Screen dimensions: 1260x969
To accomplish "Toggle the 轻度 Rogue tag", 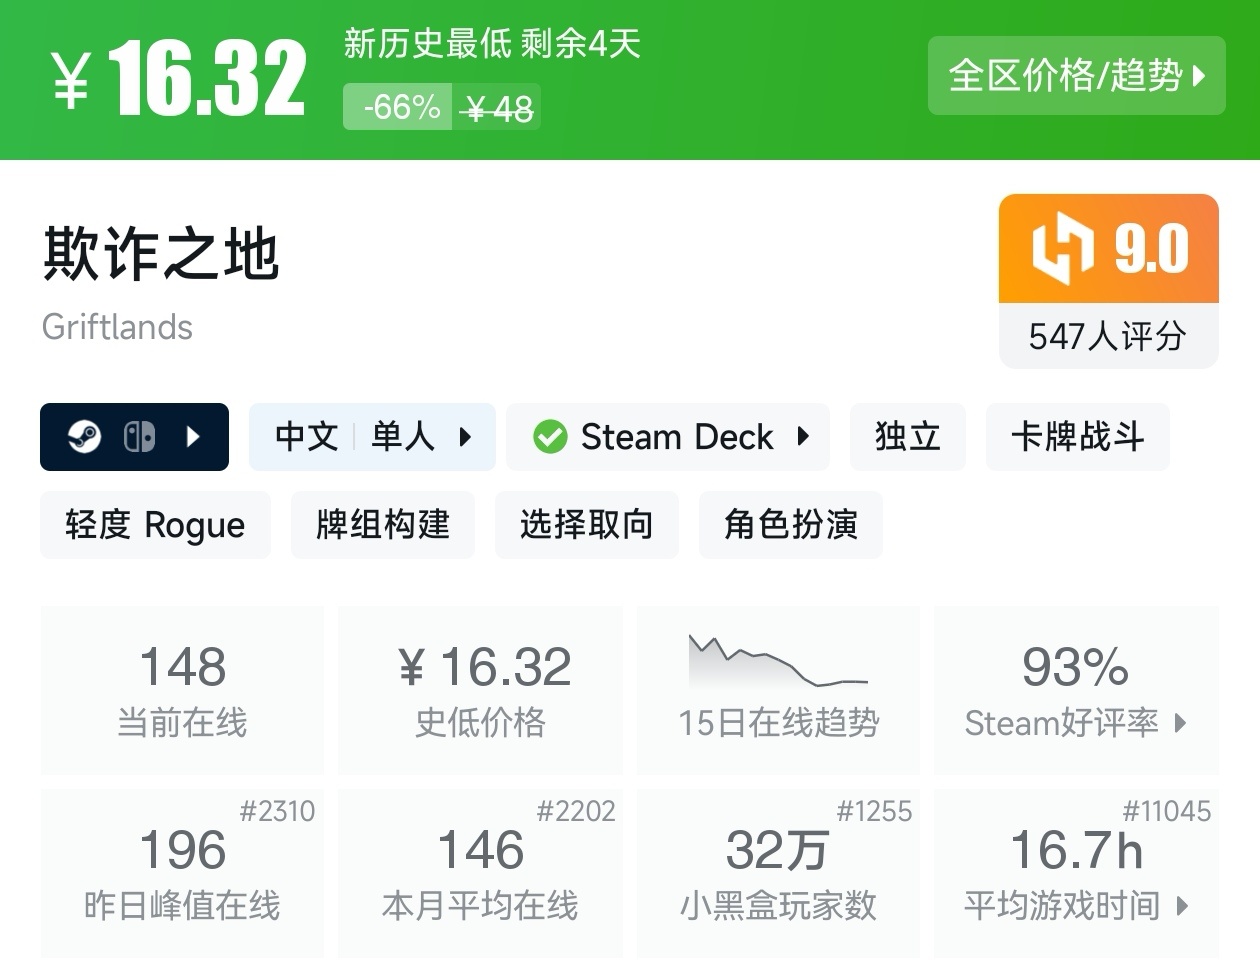I will (x=154, y=524).
